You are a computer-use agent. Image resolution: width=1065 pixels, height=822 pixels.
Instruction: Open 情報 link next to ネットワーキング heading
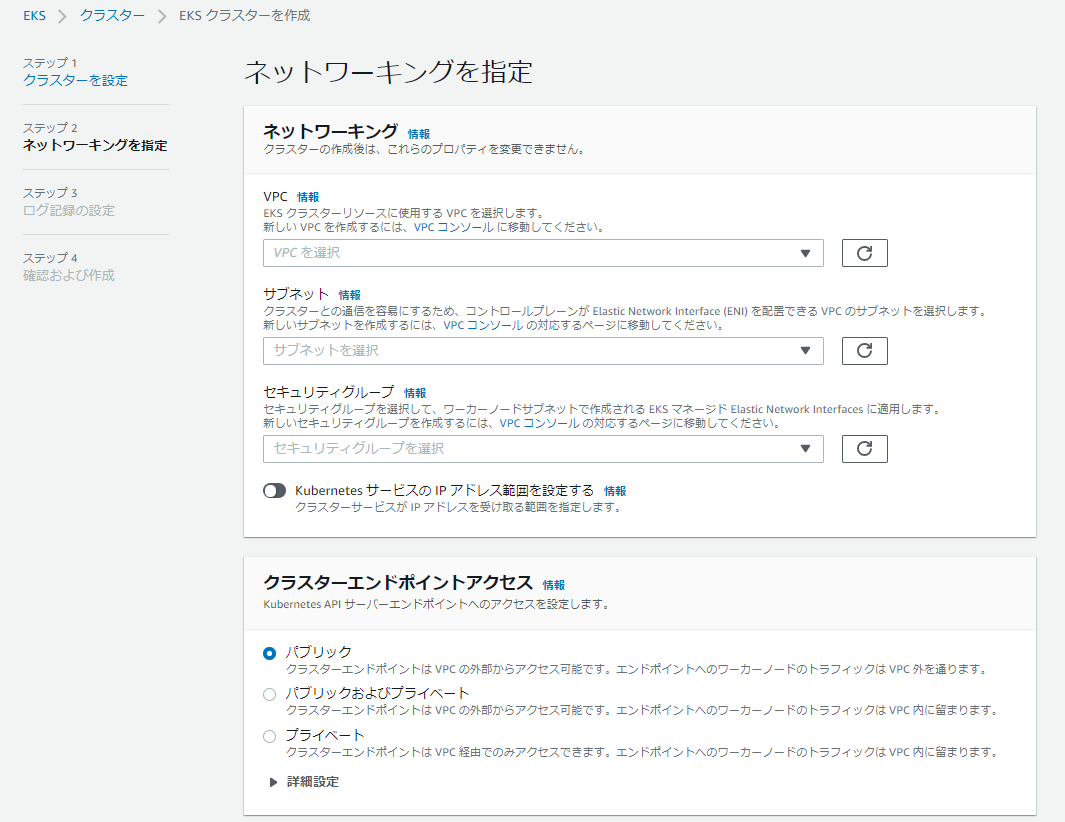tap(419, 134)
